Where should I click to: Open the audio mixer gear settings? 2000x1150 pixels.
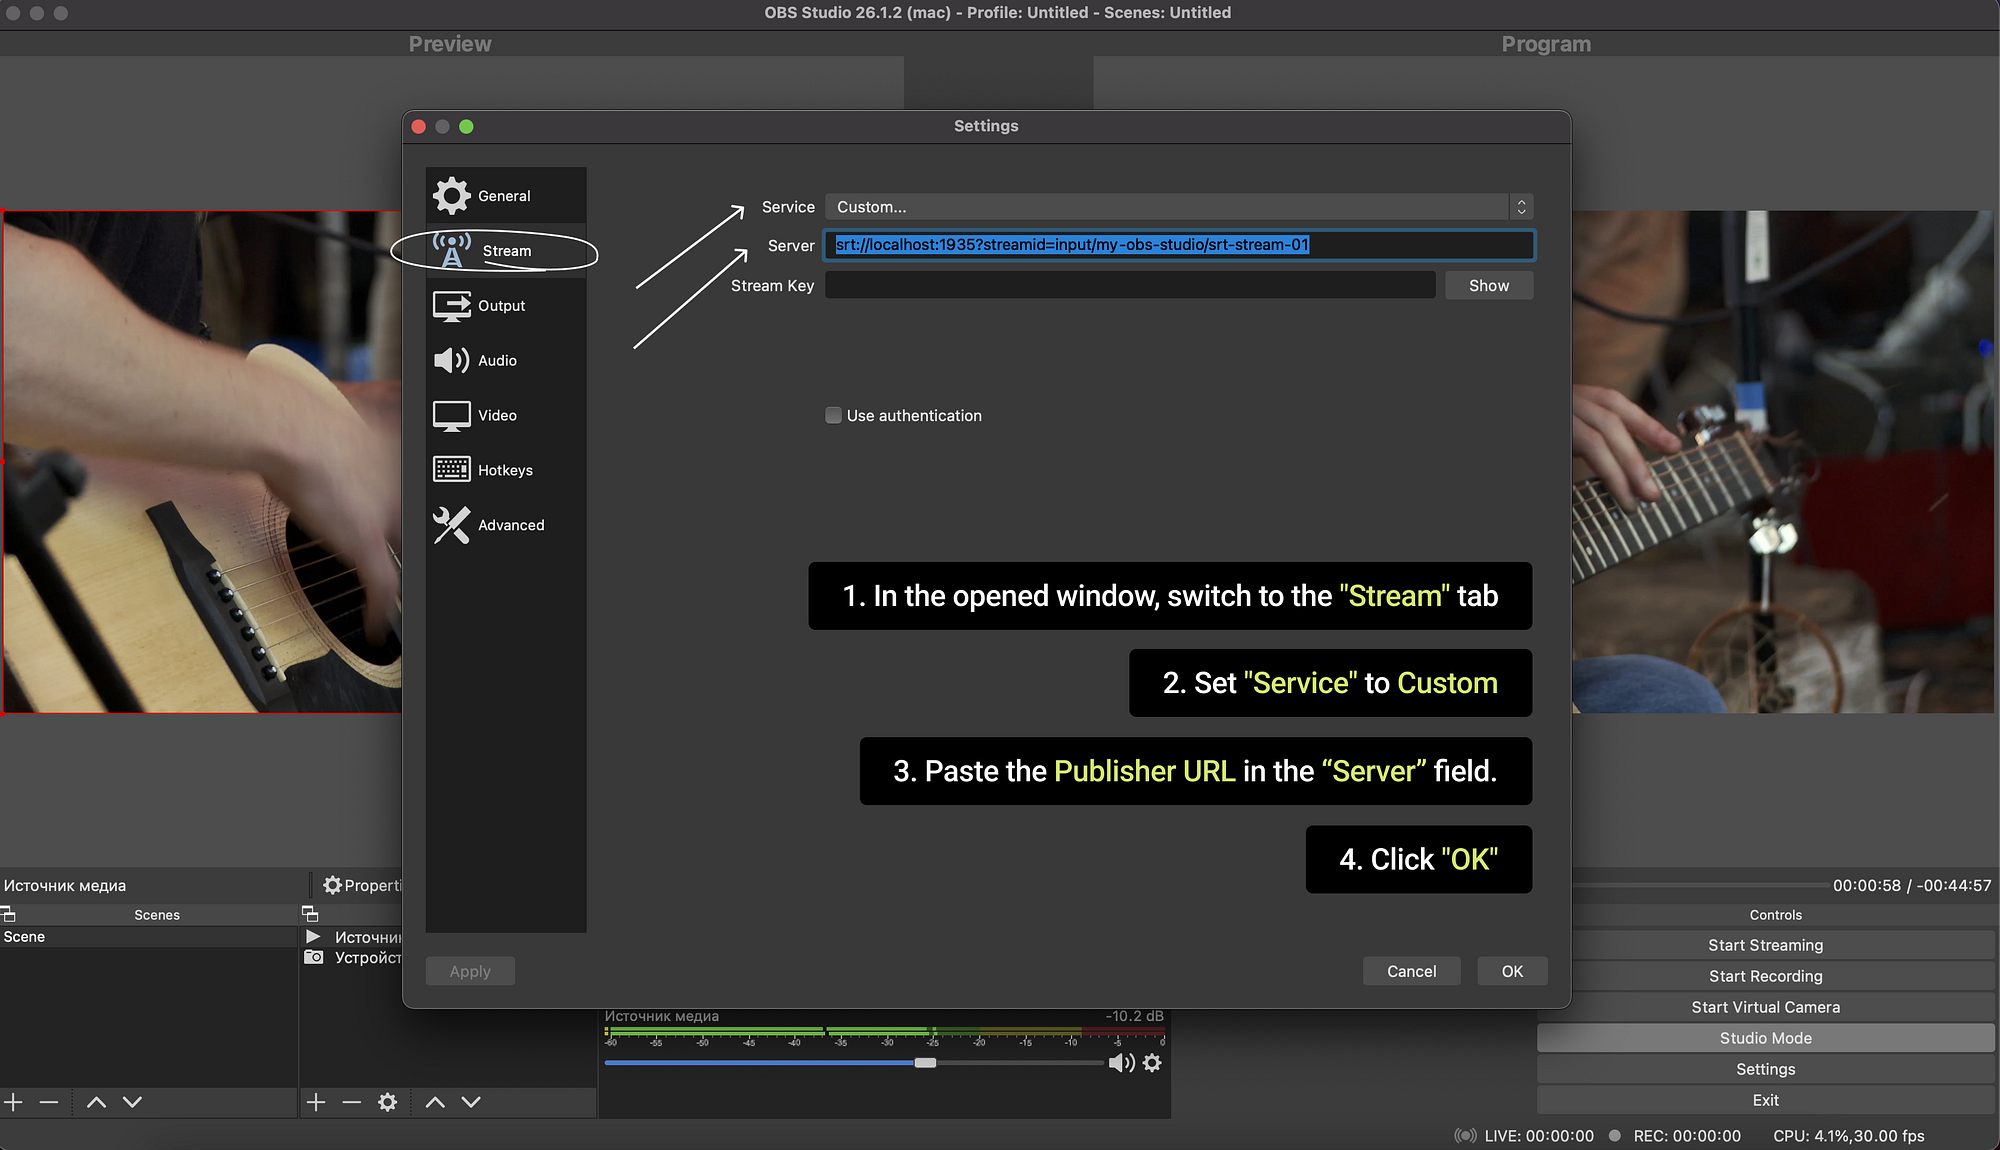click(x=1152, y=1063)
